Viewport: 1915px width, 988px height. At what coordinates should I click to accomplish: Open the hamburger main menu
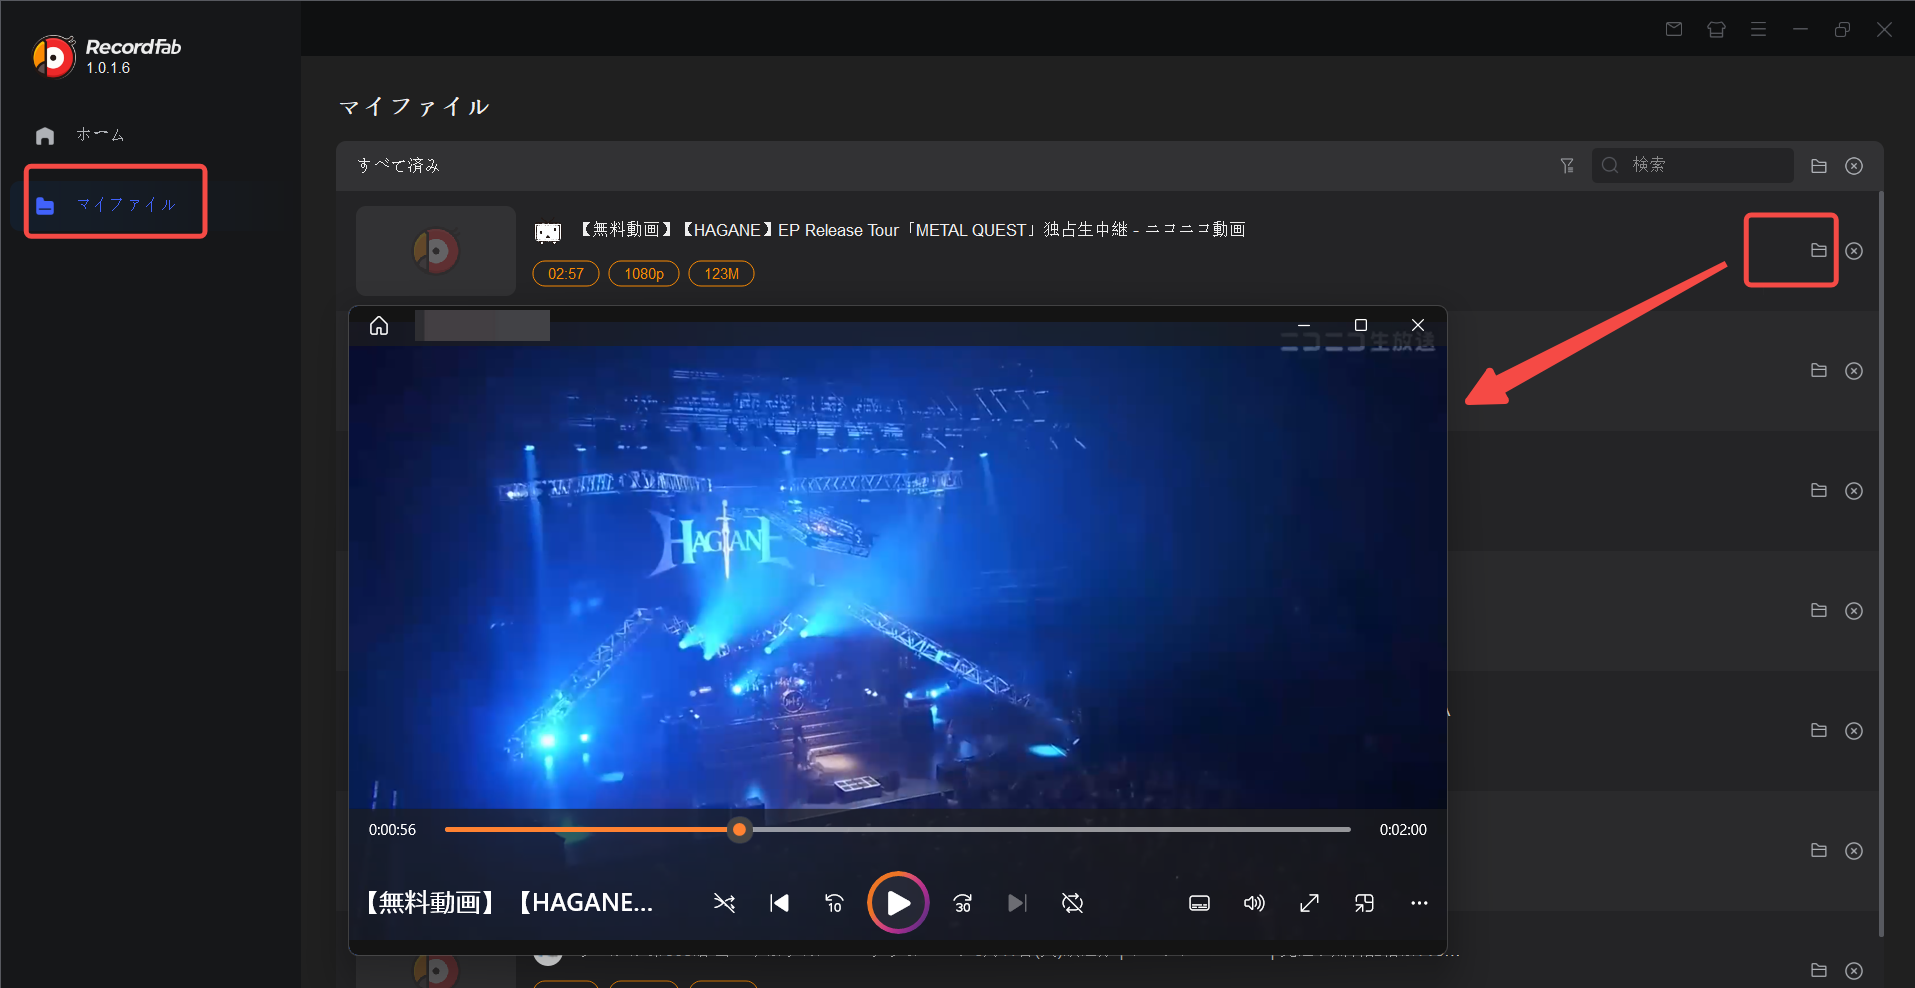[x=1758, y=30]
